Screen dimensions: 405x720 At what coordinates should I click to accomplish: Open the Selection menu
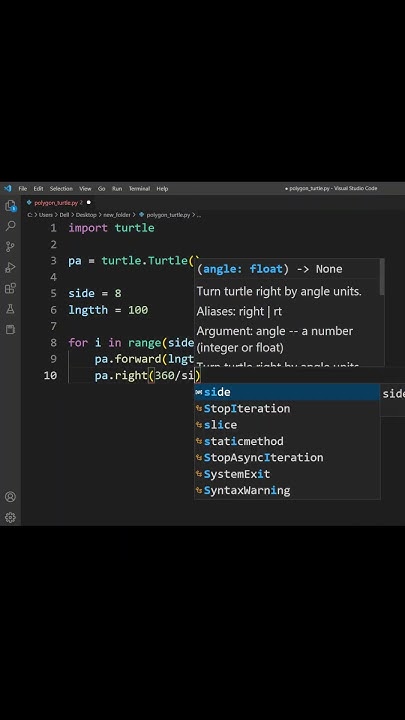pos(61,188)
